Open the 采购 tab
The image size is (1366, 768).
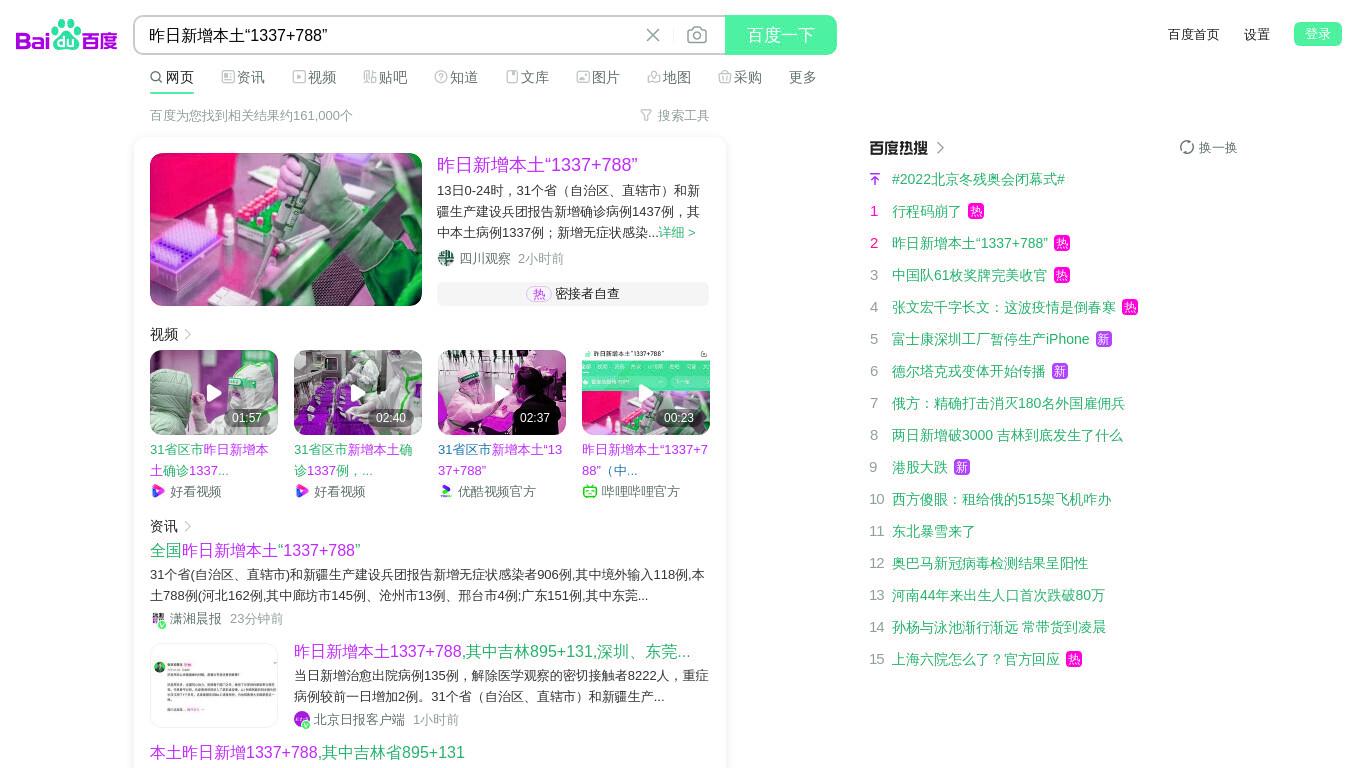740,77
